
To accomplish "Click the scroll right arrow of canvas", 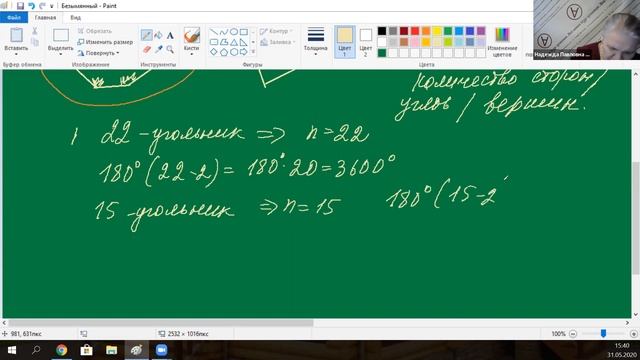I will 627,323.
